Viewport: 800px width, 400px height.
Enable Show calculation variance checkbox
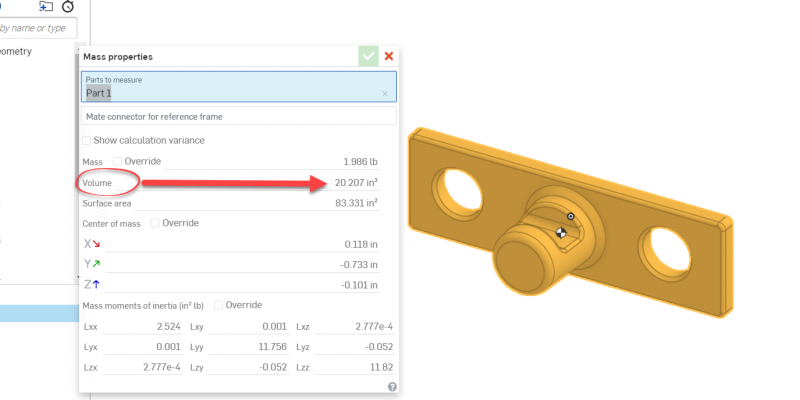pos(87,140)
